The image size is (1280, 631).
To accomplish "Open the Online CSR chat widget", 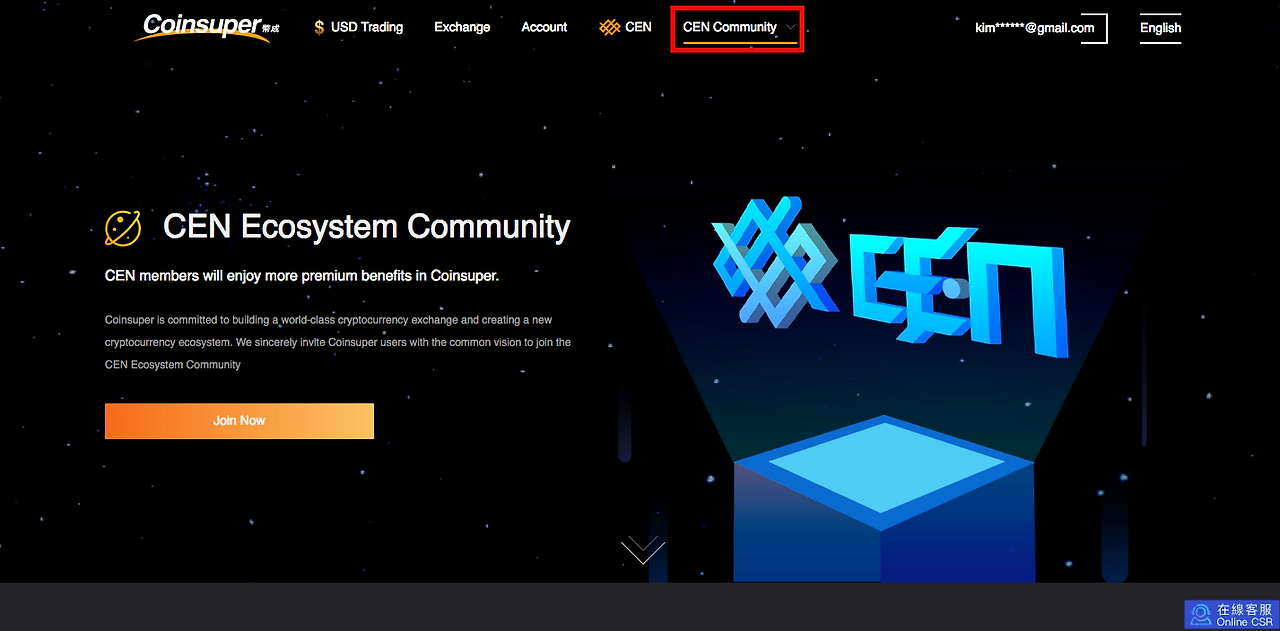I will 1231,614.
